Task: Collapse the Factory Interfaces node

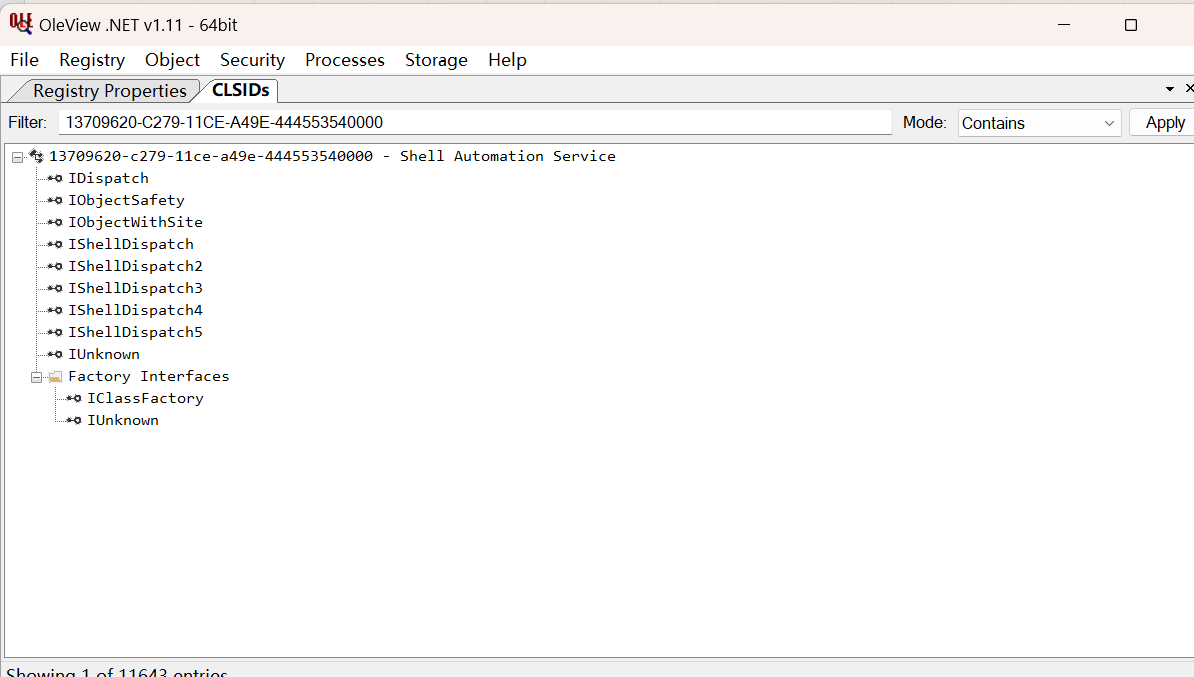Action: (36, 377)
